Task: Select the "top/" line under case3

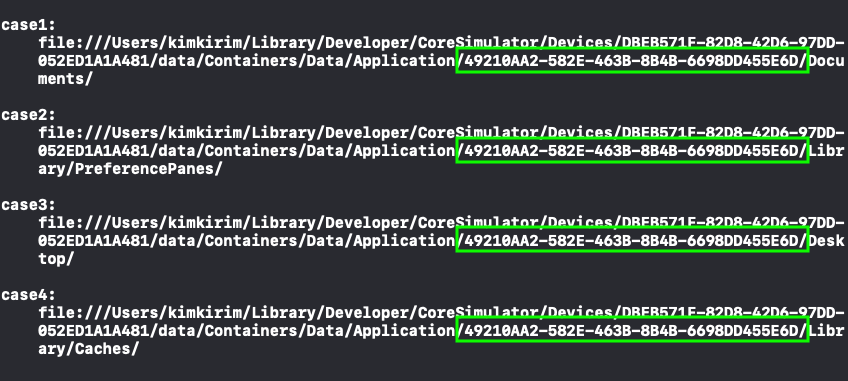Action: [56, 259]
